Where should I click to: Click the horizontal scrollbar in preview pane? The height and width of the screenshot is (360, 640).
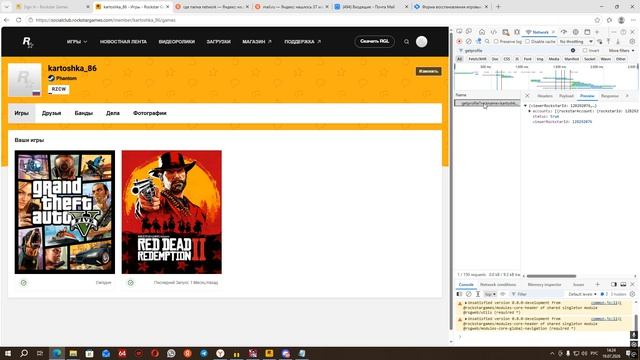coord(551,276)
